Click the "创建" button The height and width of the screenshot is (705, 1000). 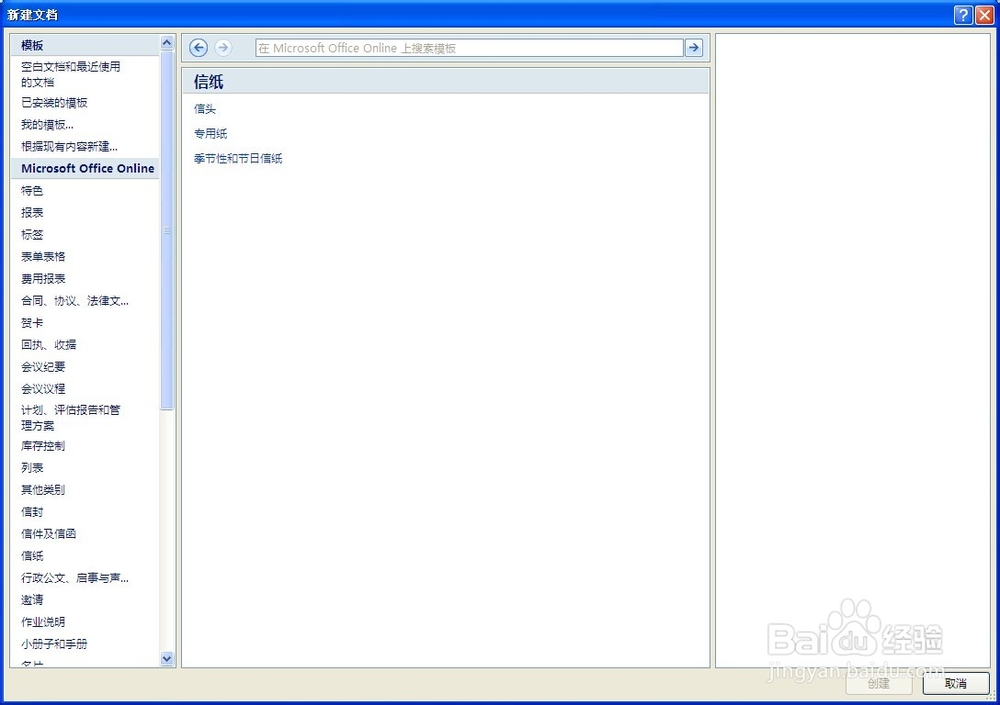(877, 684)
